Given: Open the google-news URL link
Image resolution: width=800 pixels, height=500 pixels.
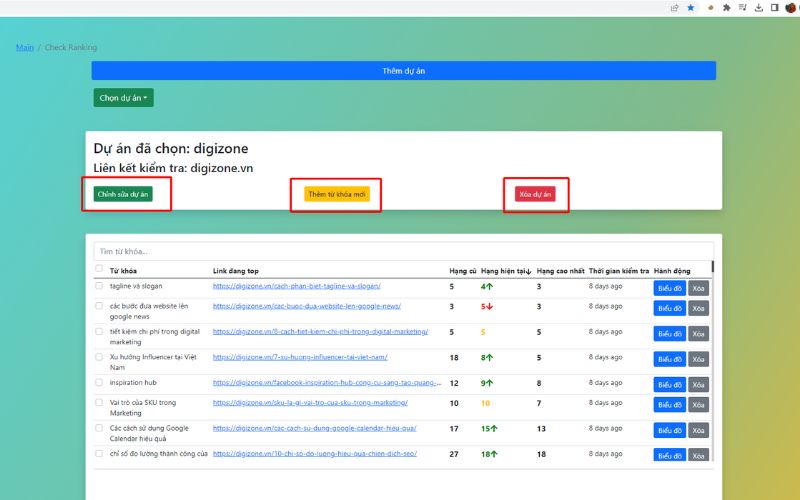Looking at the screenshot, I should point(307,306).
